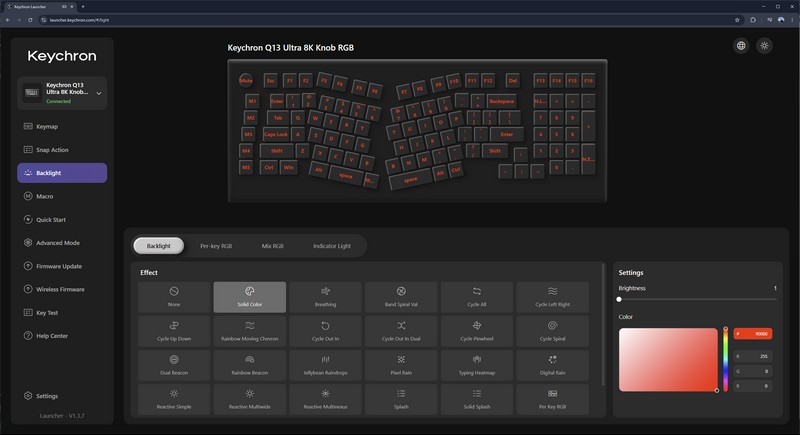Click the G value field
The width and height of the screenshot is (800, 435).
753,371
